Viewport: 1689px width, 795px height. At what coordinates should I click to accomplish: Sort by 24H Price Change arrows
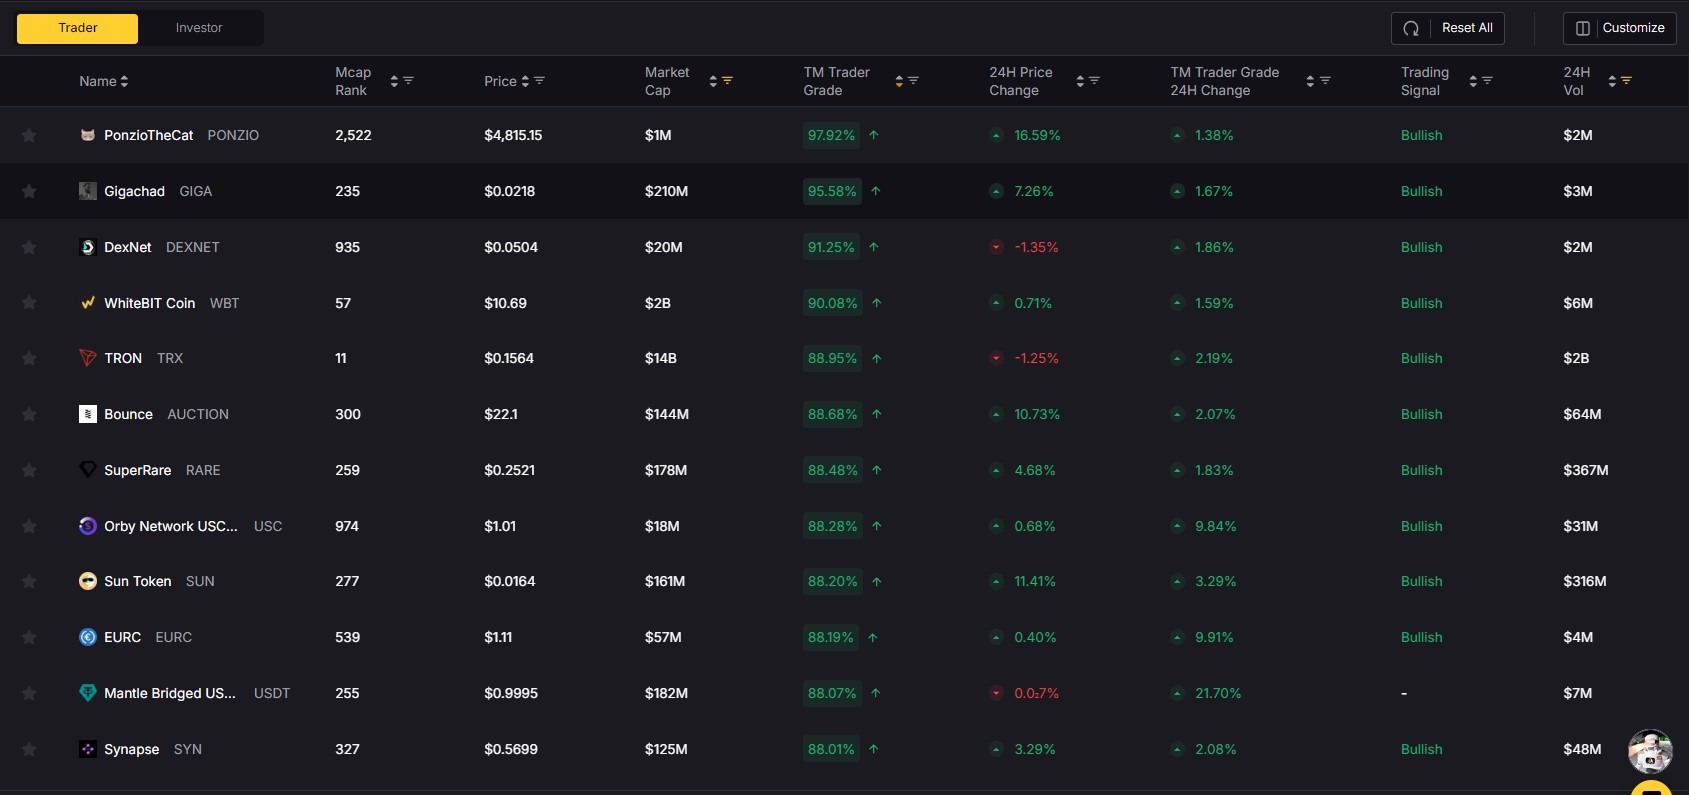(1080, 81)
